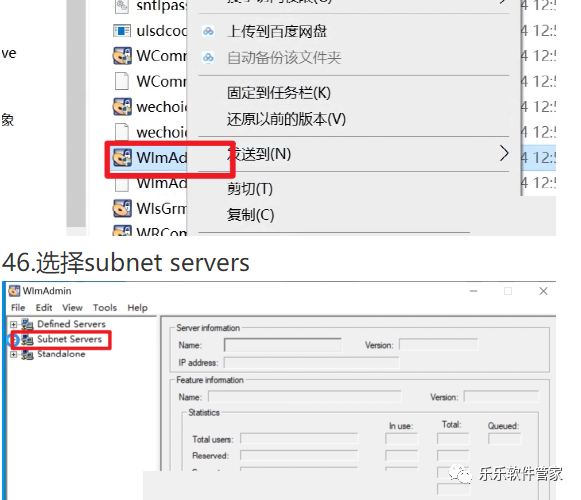Image resolution: width=581 pixels, height=500 pixels.
Task: Click the In use box for Total users
Action: coord(402,439)
